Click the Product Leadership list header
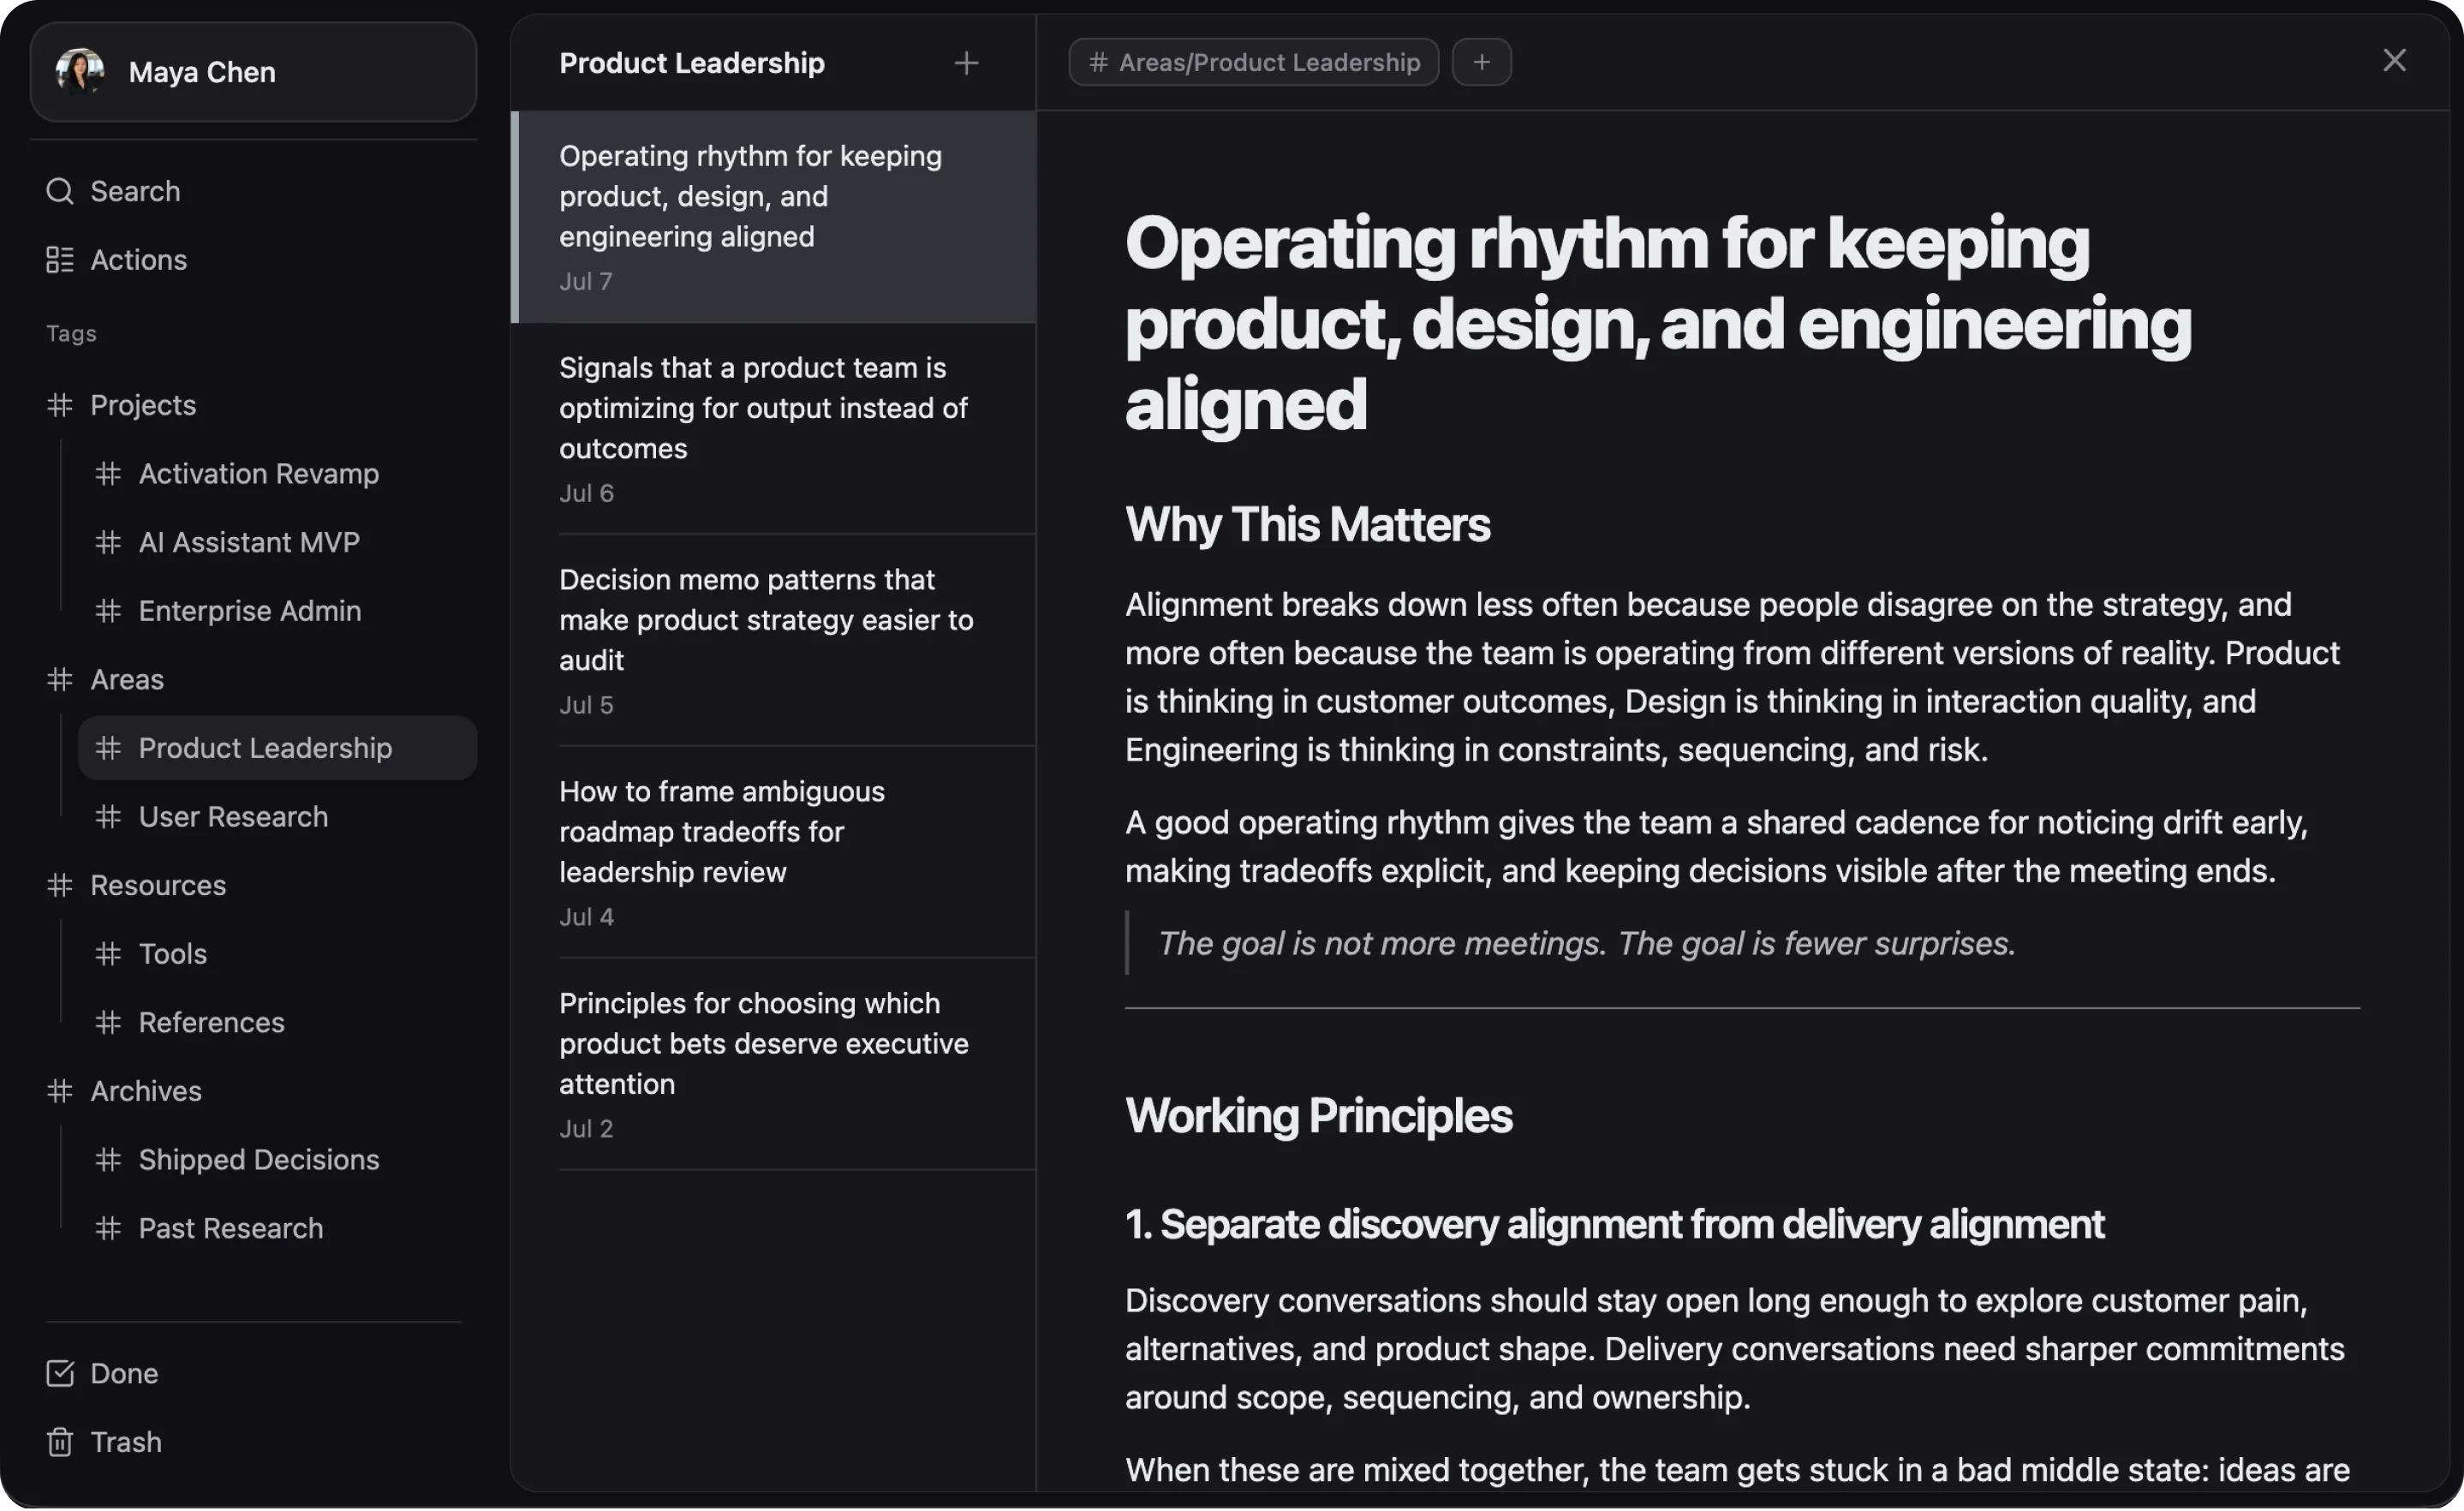This screenshot has height=1511, width=2464. [x=692, y=63]
